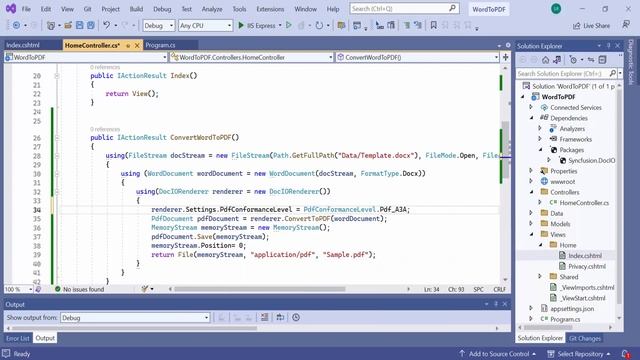640x360 pixels.
Task: Expand the Connected Services node
Action: (531, 107)
